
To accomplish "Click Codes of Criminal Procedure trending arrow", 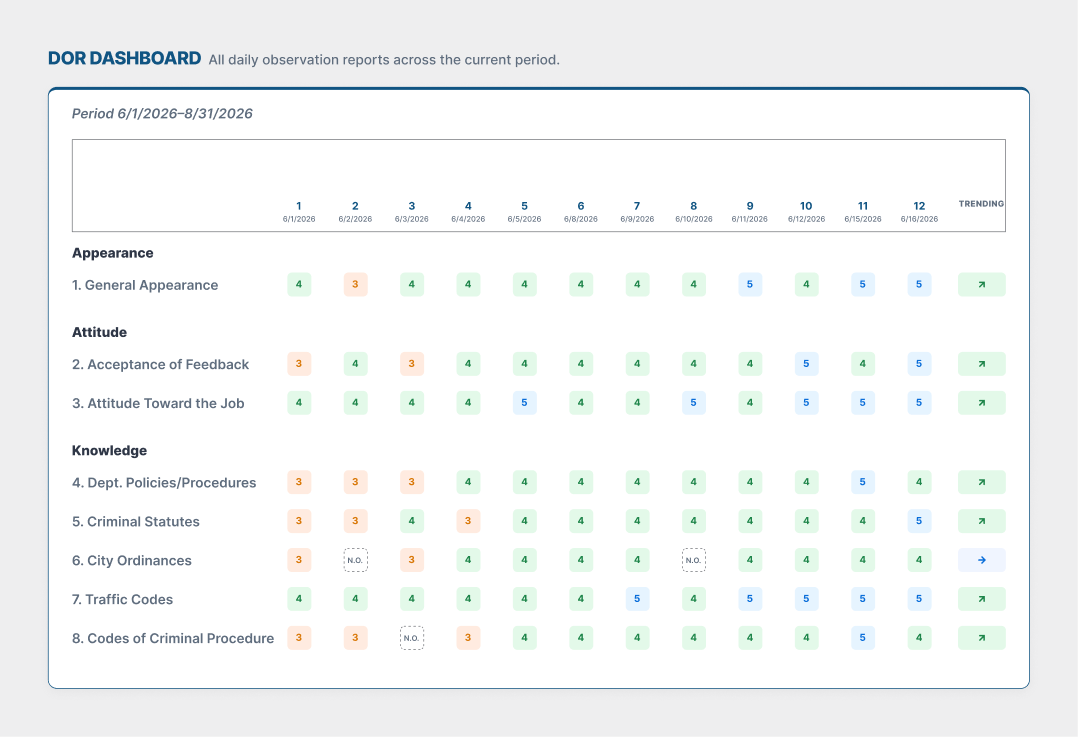I will point(981,638).
